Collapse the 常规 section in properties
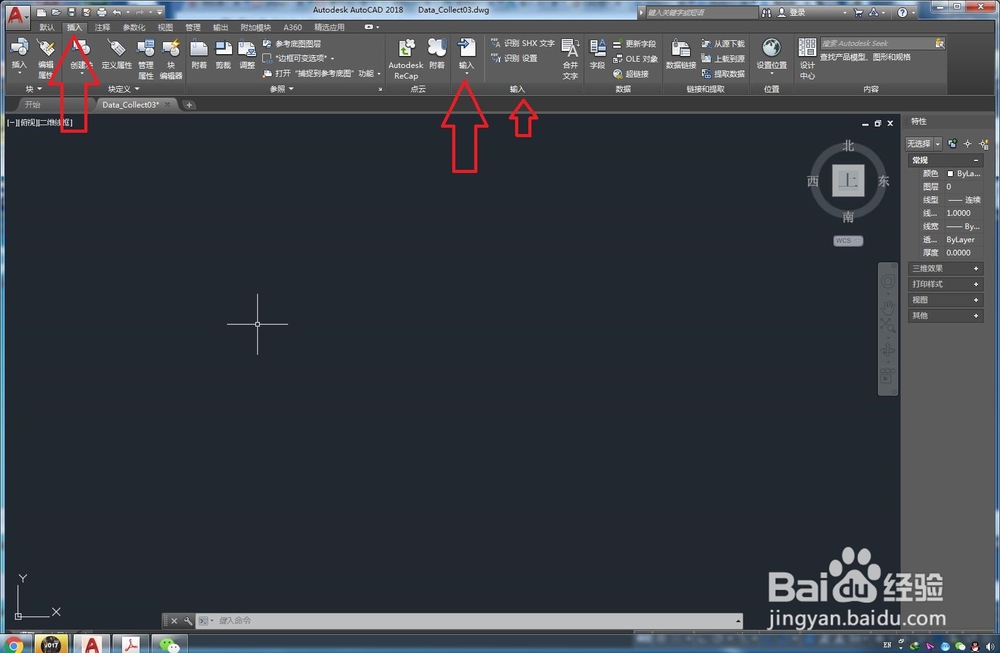Viewport: 1000px width, 653px height. point(976,160)
